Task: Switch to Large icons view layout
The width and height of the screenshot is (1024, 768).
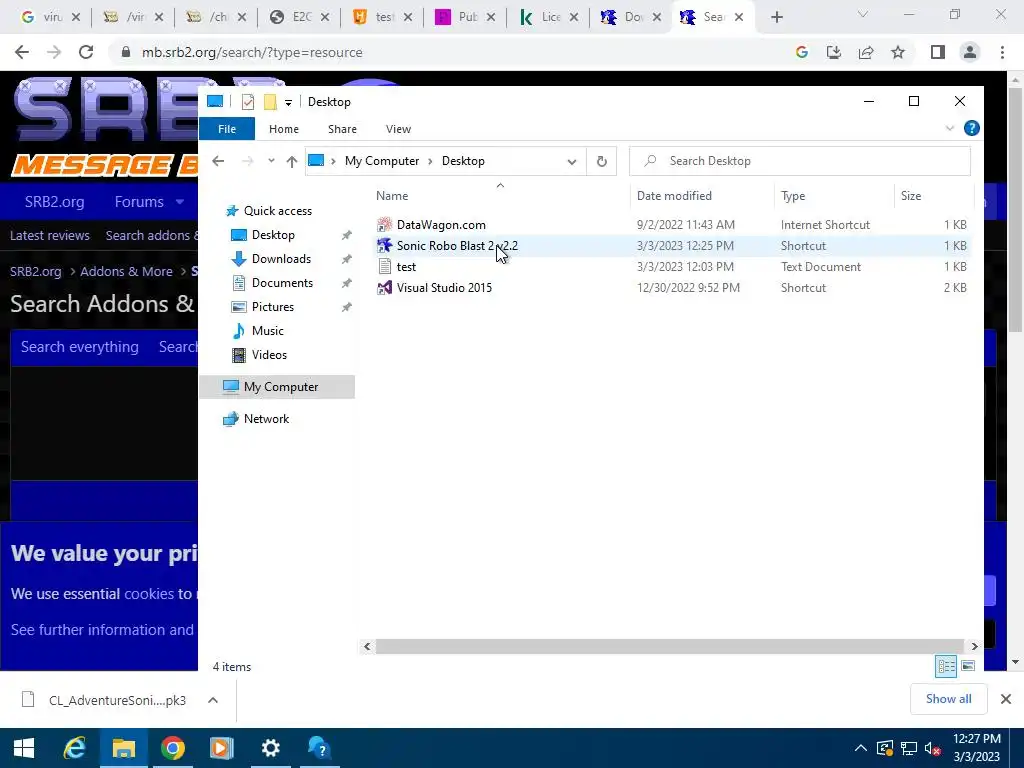Action: 968,666
